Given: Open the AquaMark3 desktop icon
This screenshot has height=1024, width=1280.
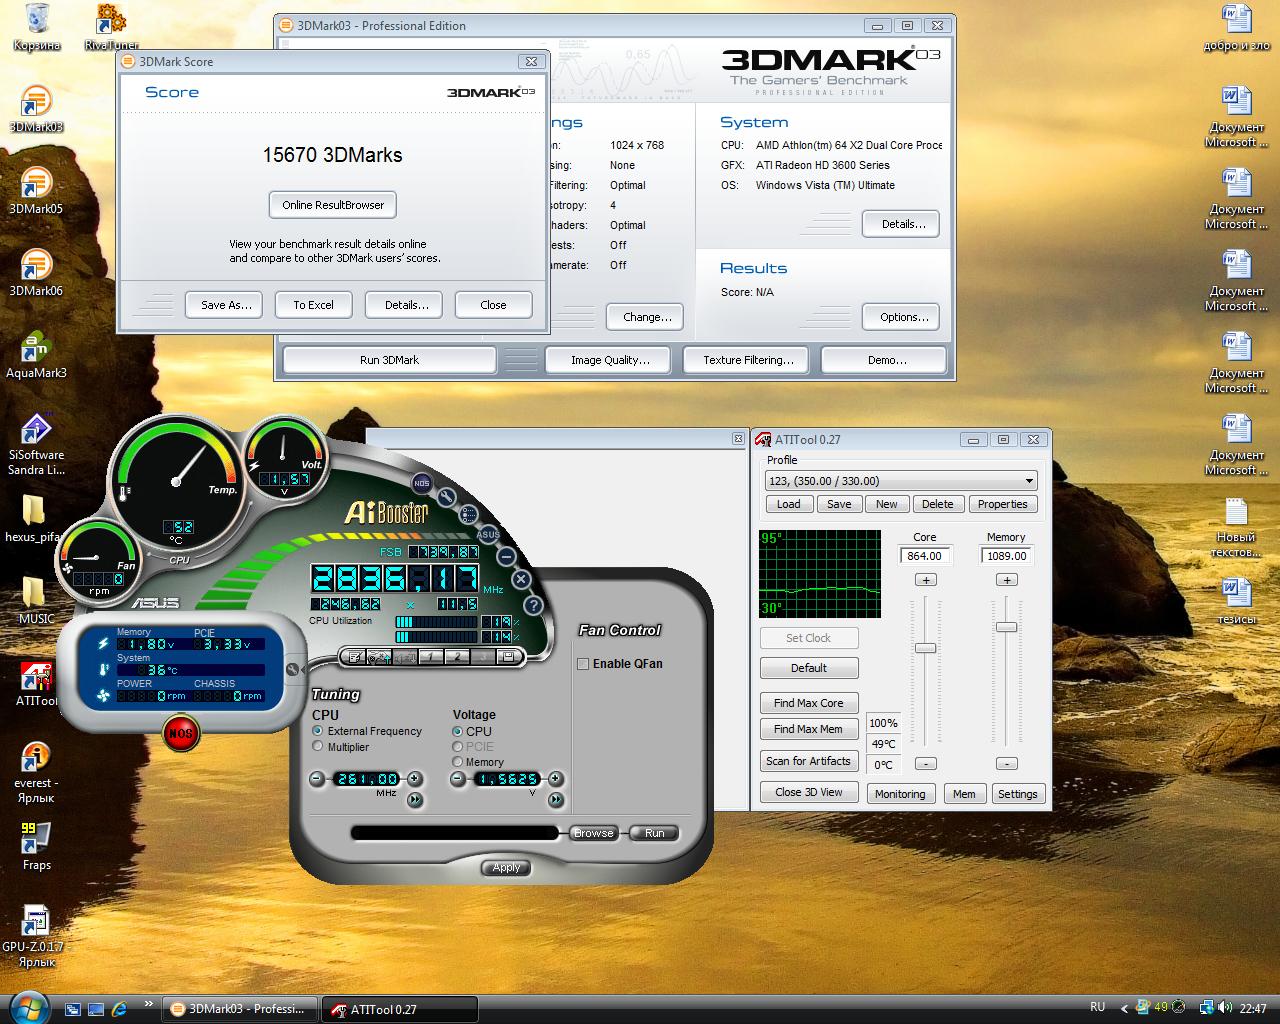Looking at the screenshot, I should [36, 355].
